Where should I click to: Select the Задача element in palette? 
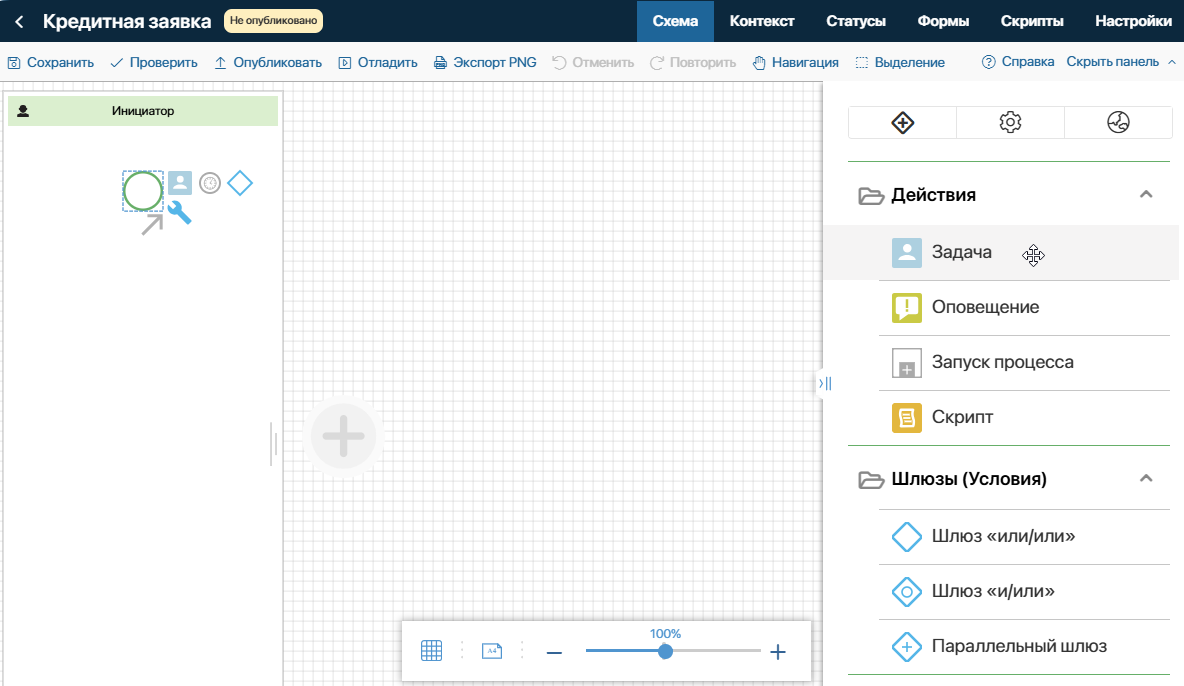tap(1001, 252)
